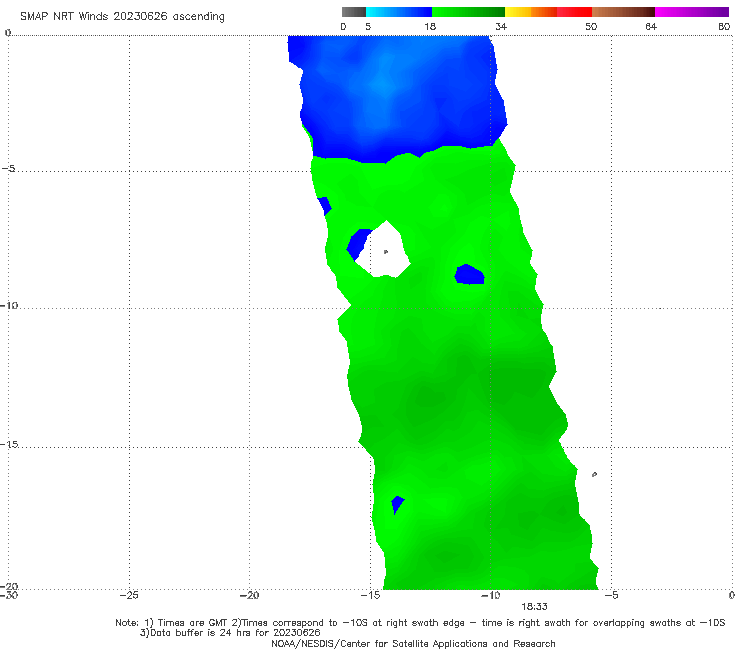740x650 pixels.
Task: Click the swath time label '18:33'
Action: [534, 607]
